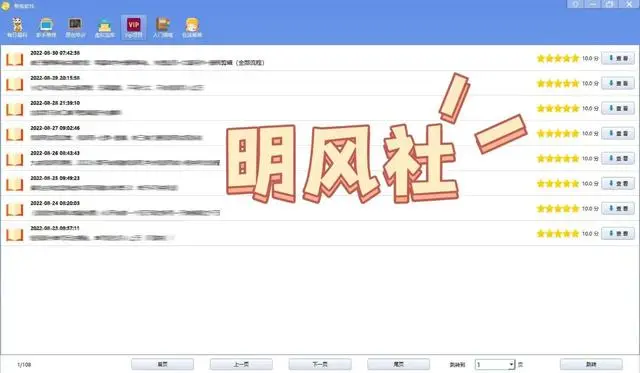
Task: Click star rating of 2022-08-24 entry
Action: click(558, 209)
